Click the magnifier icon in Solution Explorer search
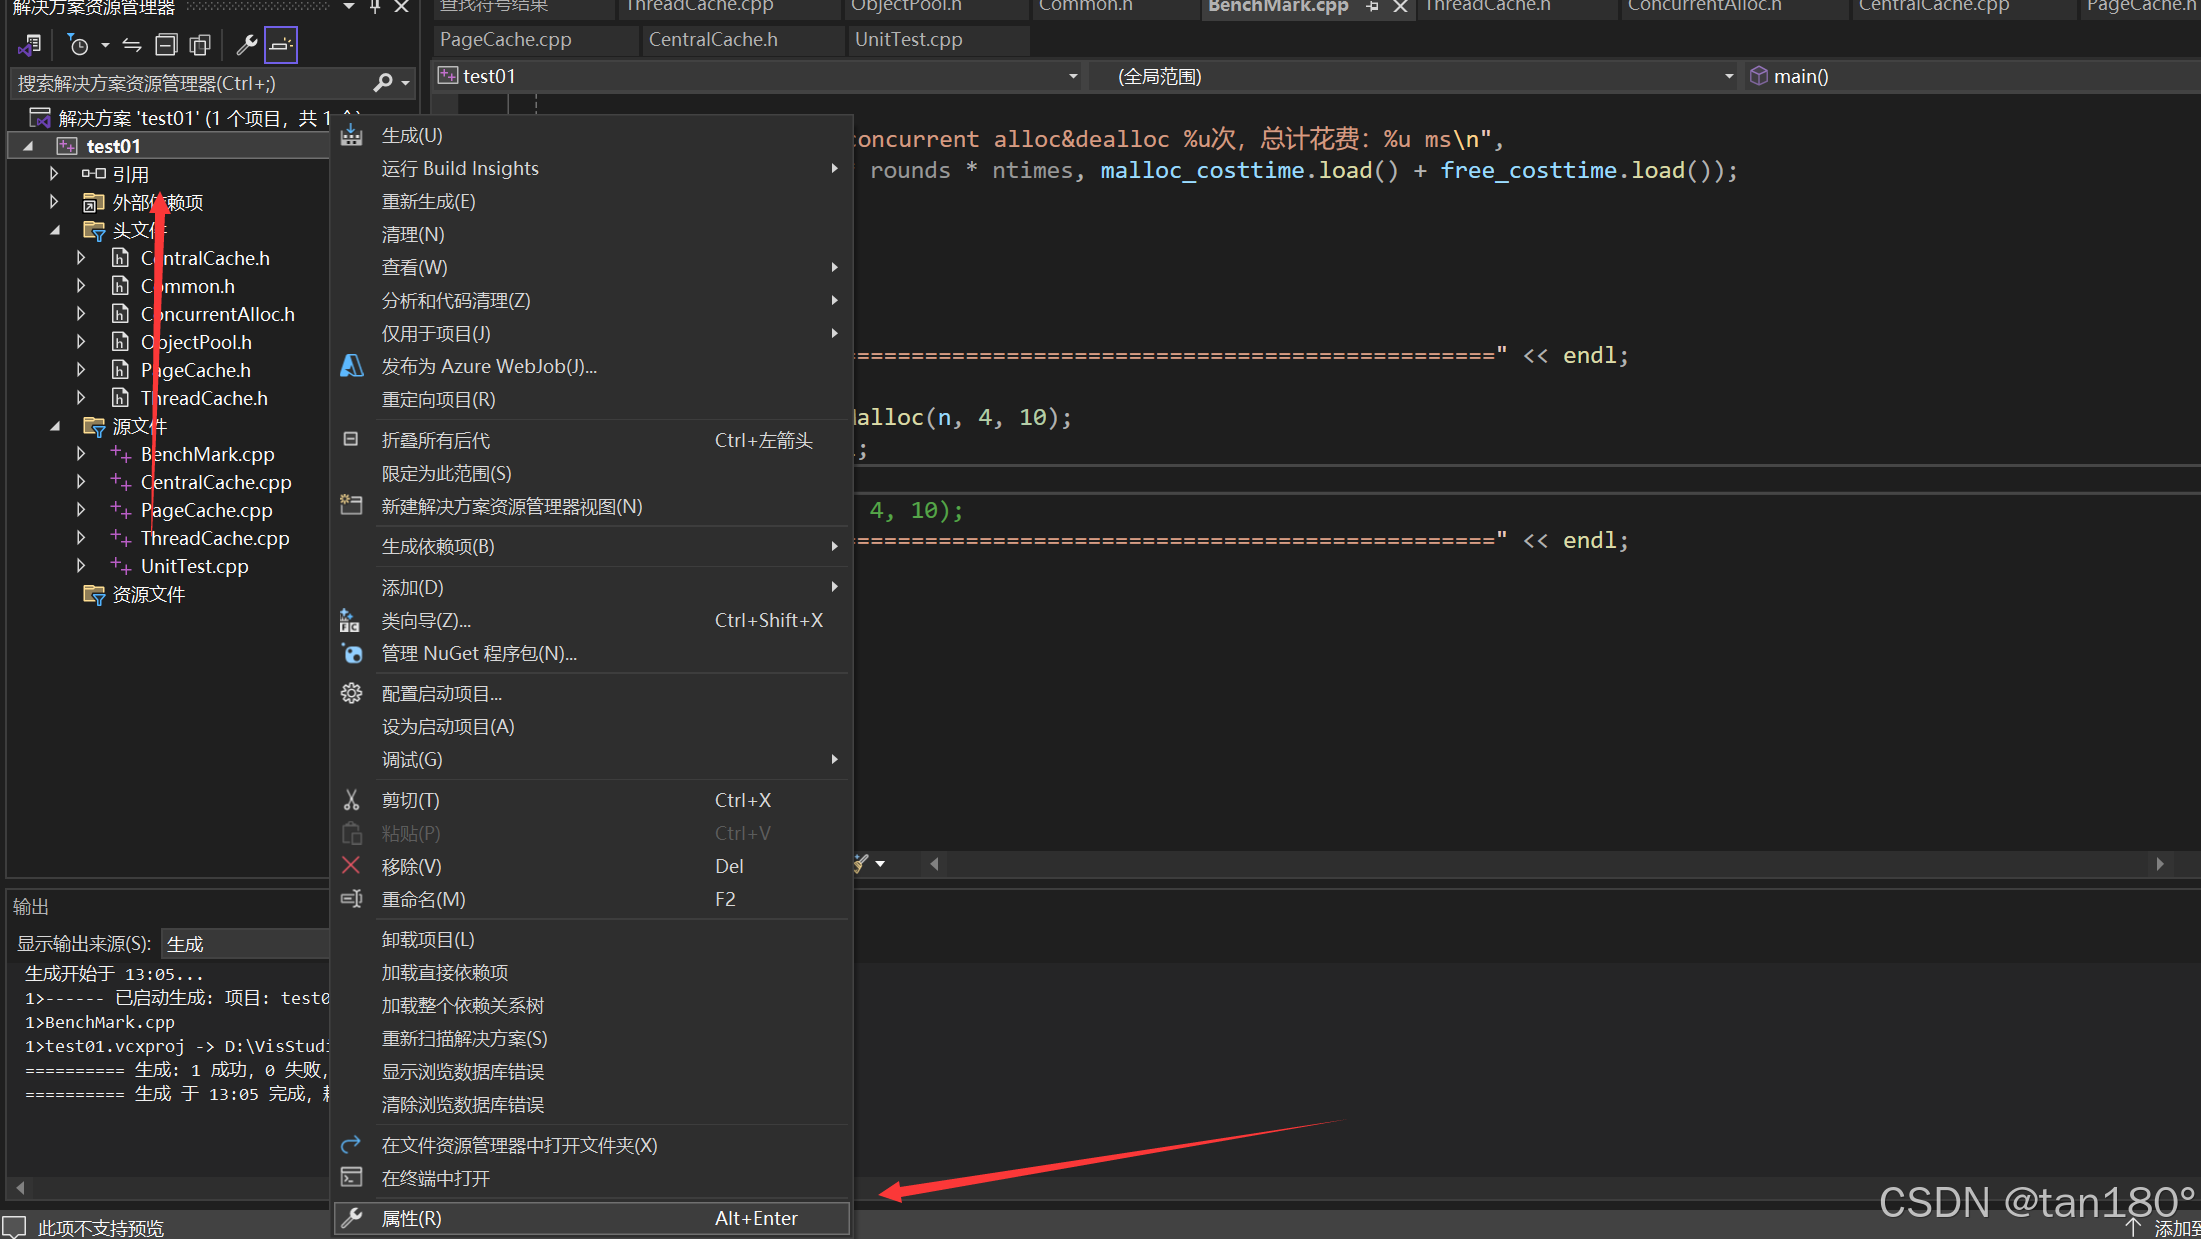This screenshot has width=2201, height=1239. pyautogui.click(x=382, y=83)
